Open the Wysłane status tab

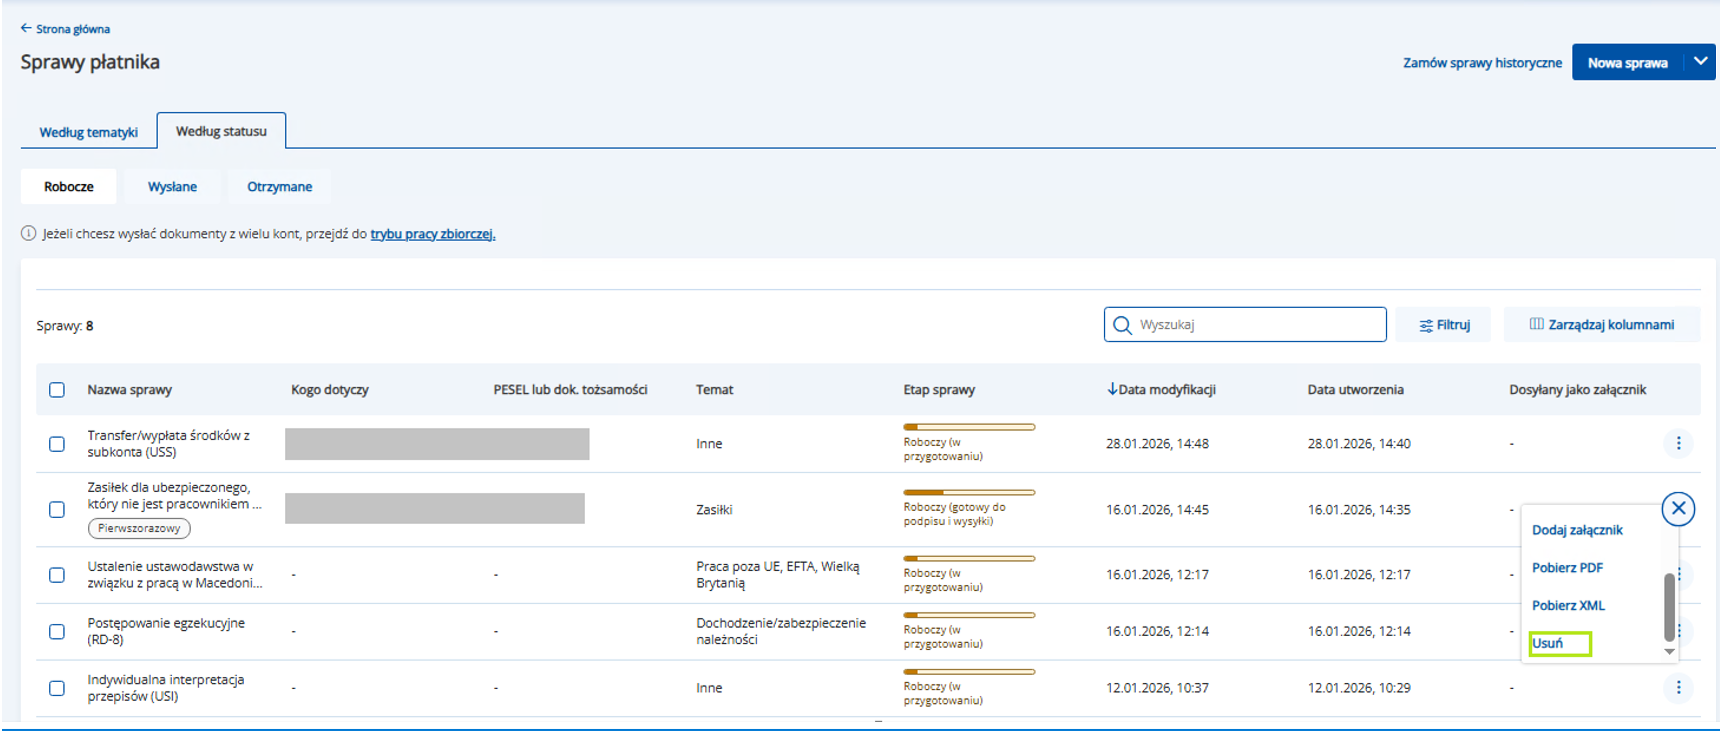pos(172,187)
